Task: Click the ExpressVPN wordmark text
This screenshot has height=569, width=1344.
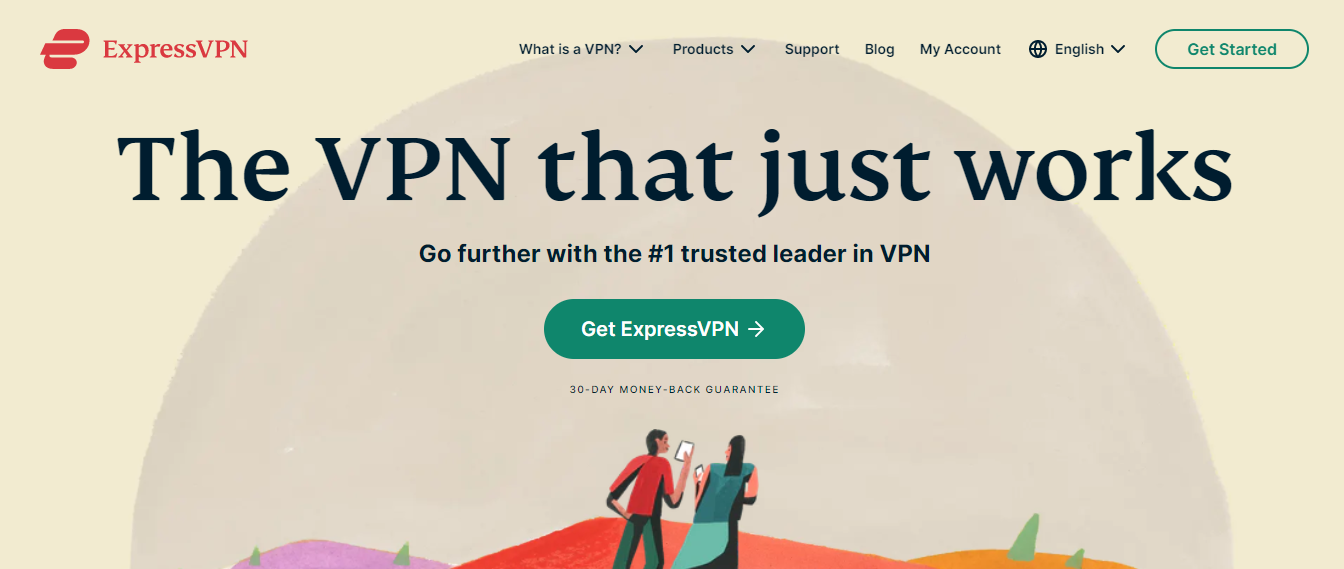Action: tap(175, 49)
